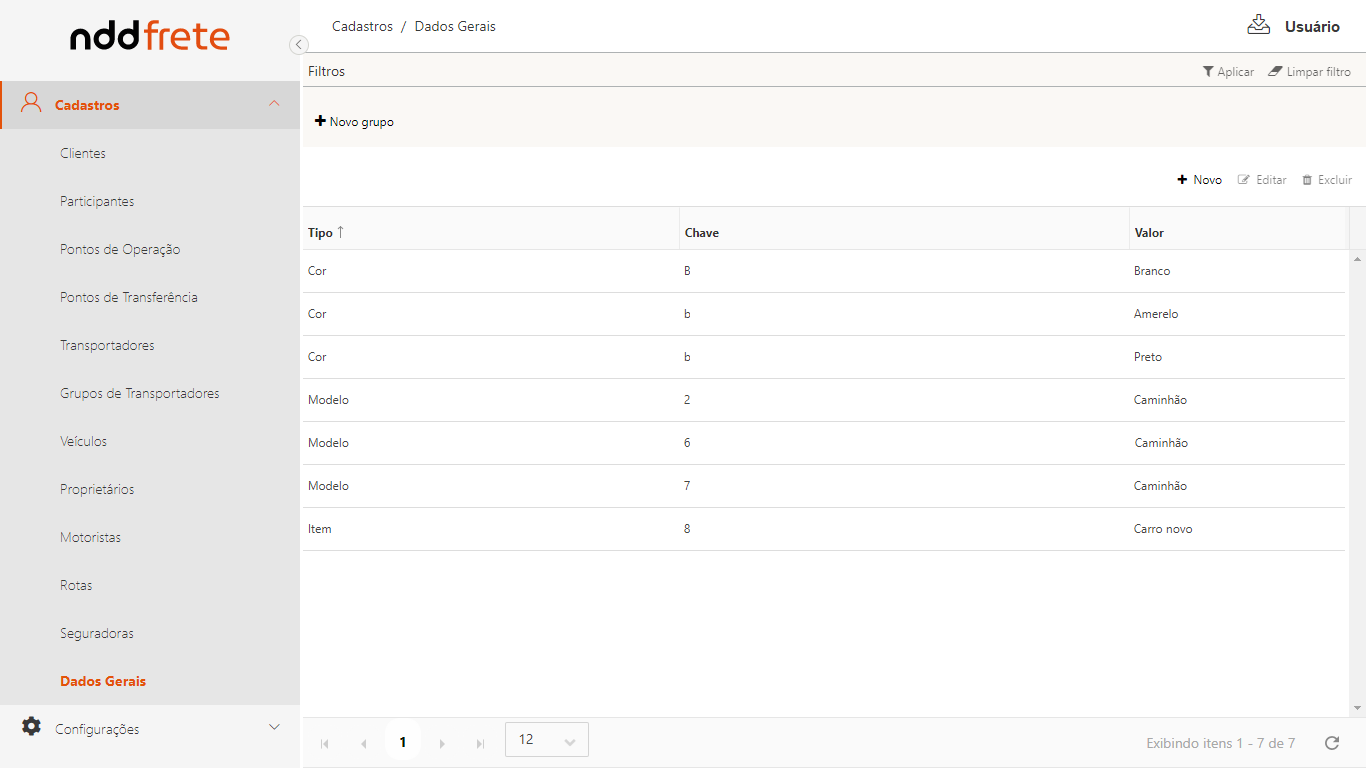Viewport: 1366px width, 768px height.
Task: Go to the first page using pager icon
Action: tap(324, 743)
